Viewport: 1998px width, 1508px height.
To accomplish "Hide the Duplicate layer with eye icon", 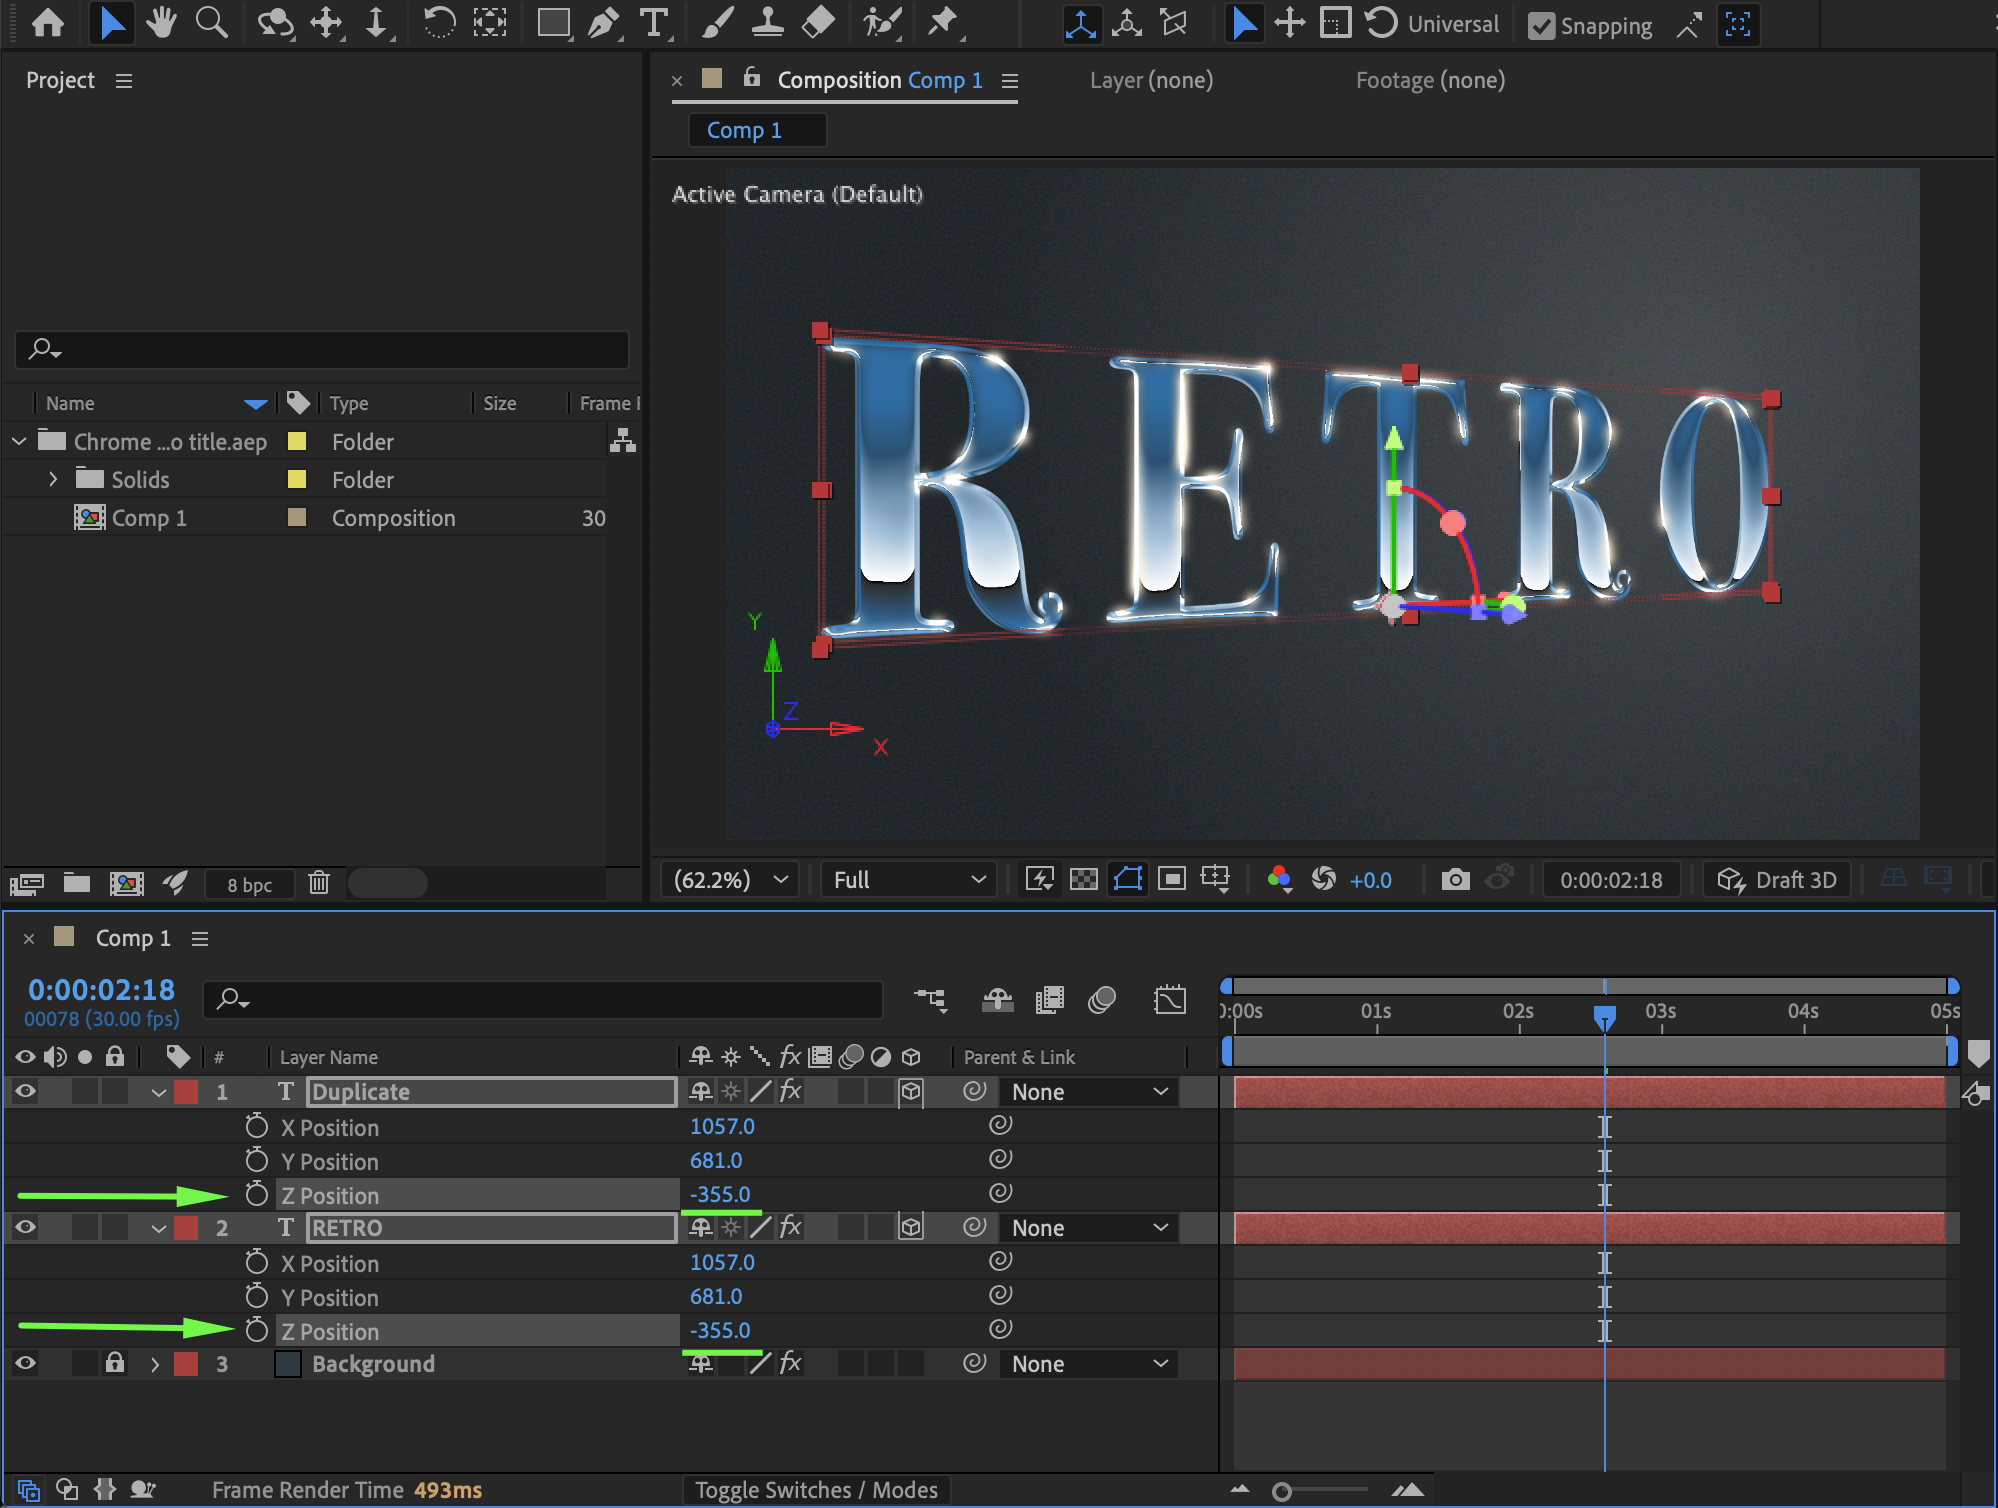I will tap(25, 1092).
